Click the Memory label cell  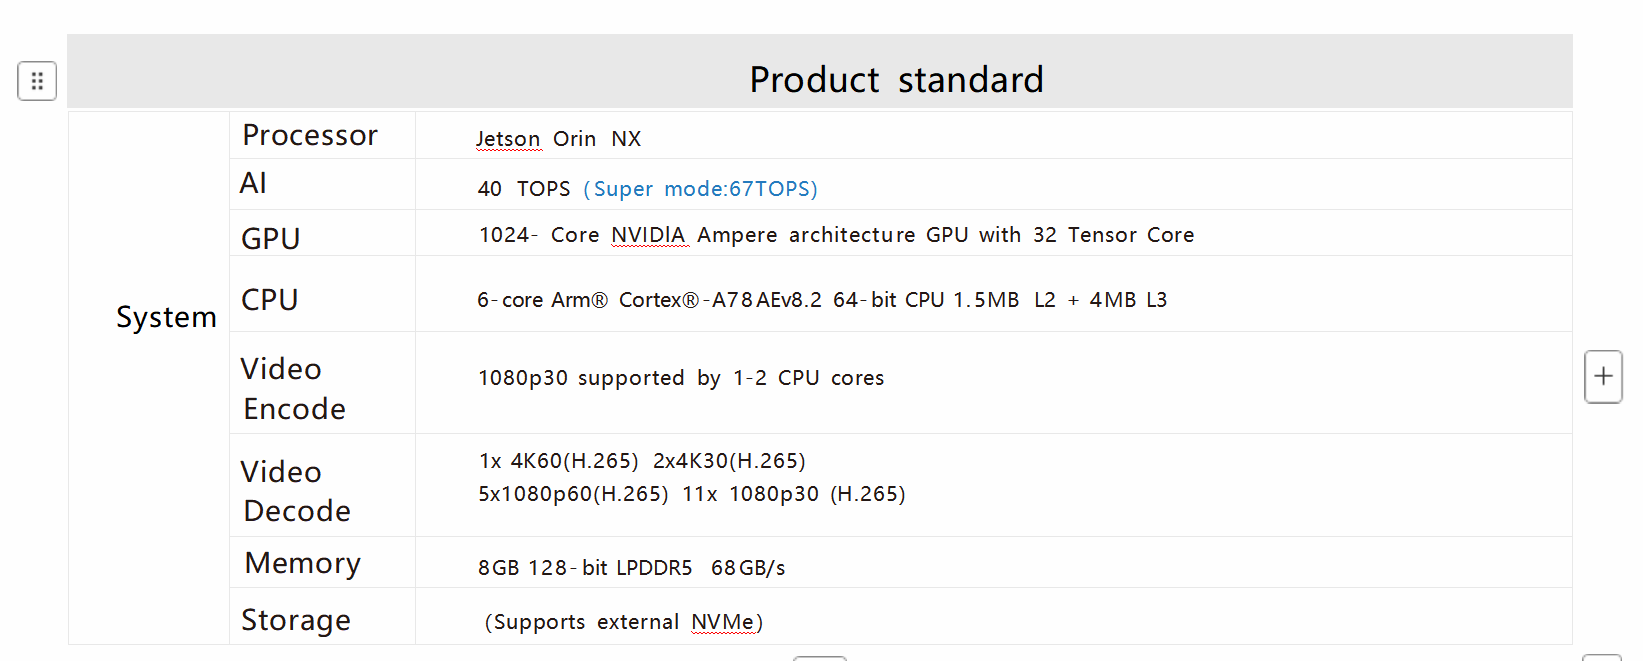click(322, 562)
